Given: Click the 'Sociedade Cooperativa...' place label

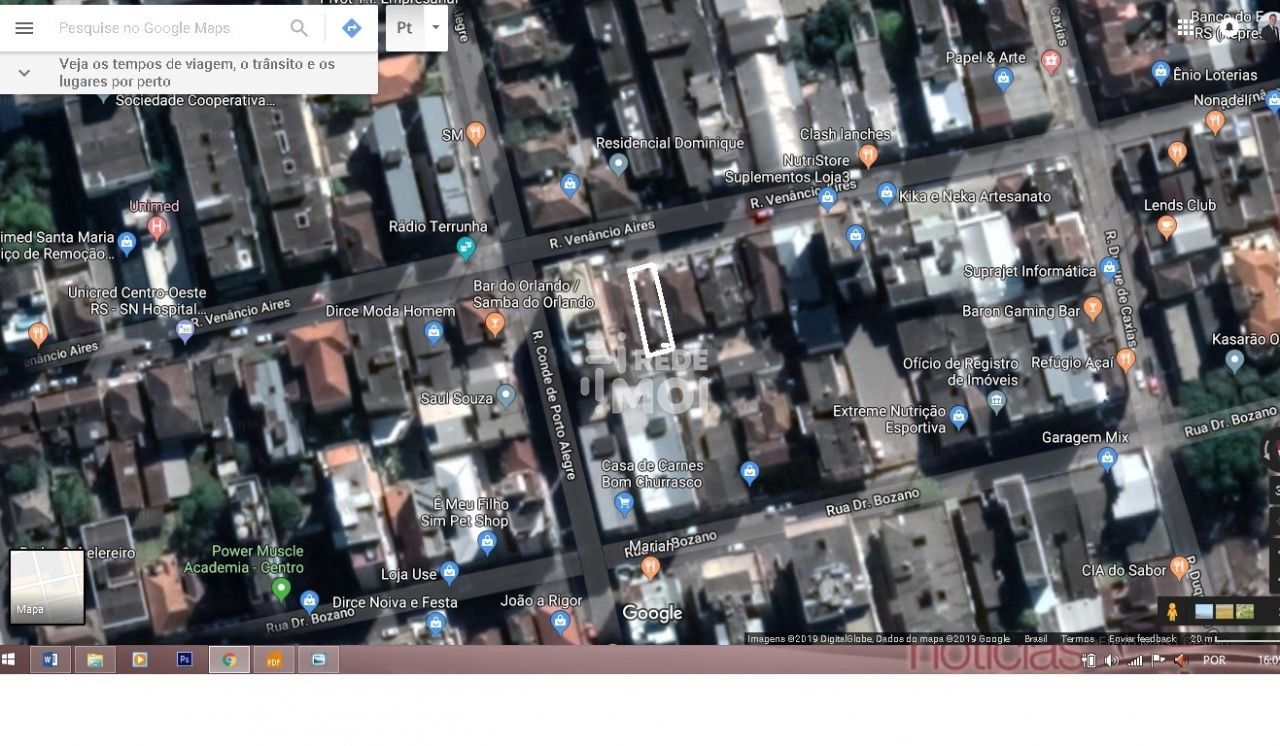Looking at the screenshot, I should tap(195, 100).
